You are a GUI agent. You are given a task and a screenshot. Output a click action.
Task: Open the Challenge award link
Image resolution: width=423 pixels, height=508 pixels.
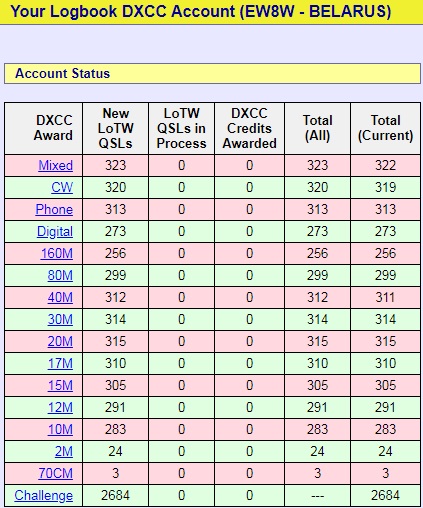[43, 496]
